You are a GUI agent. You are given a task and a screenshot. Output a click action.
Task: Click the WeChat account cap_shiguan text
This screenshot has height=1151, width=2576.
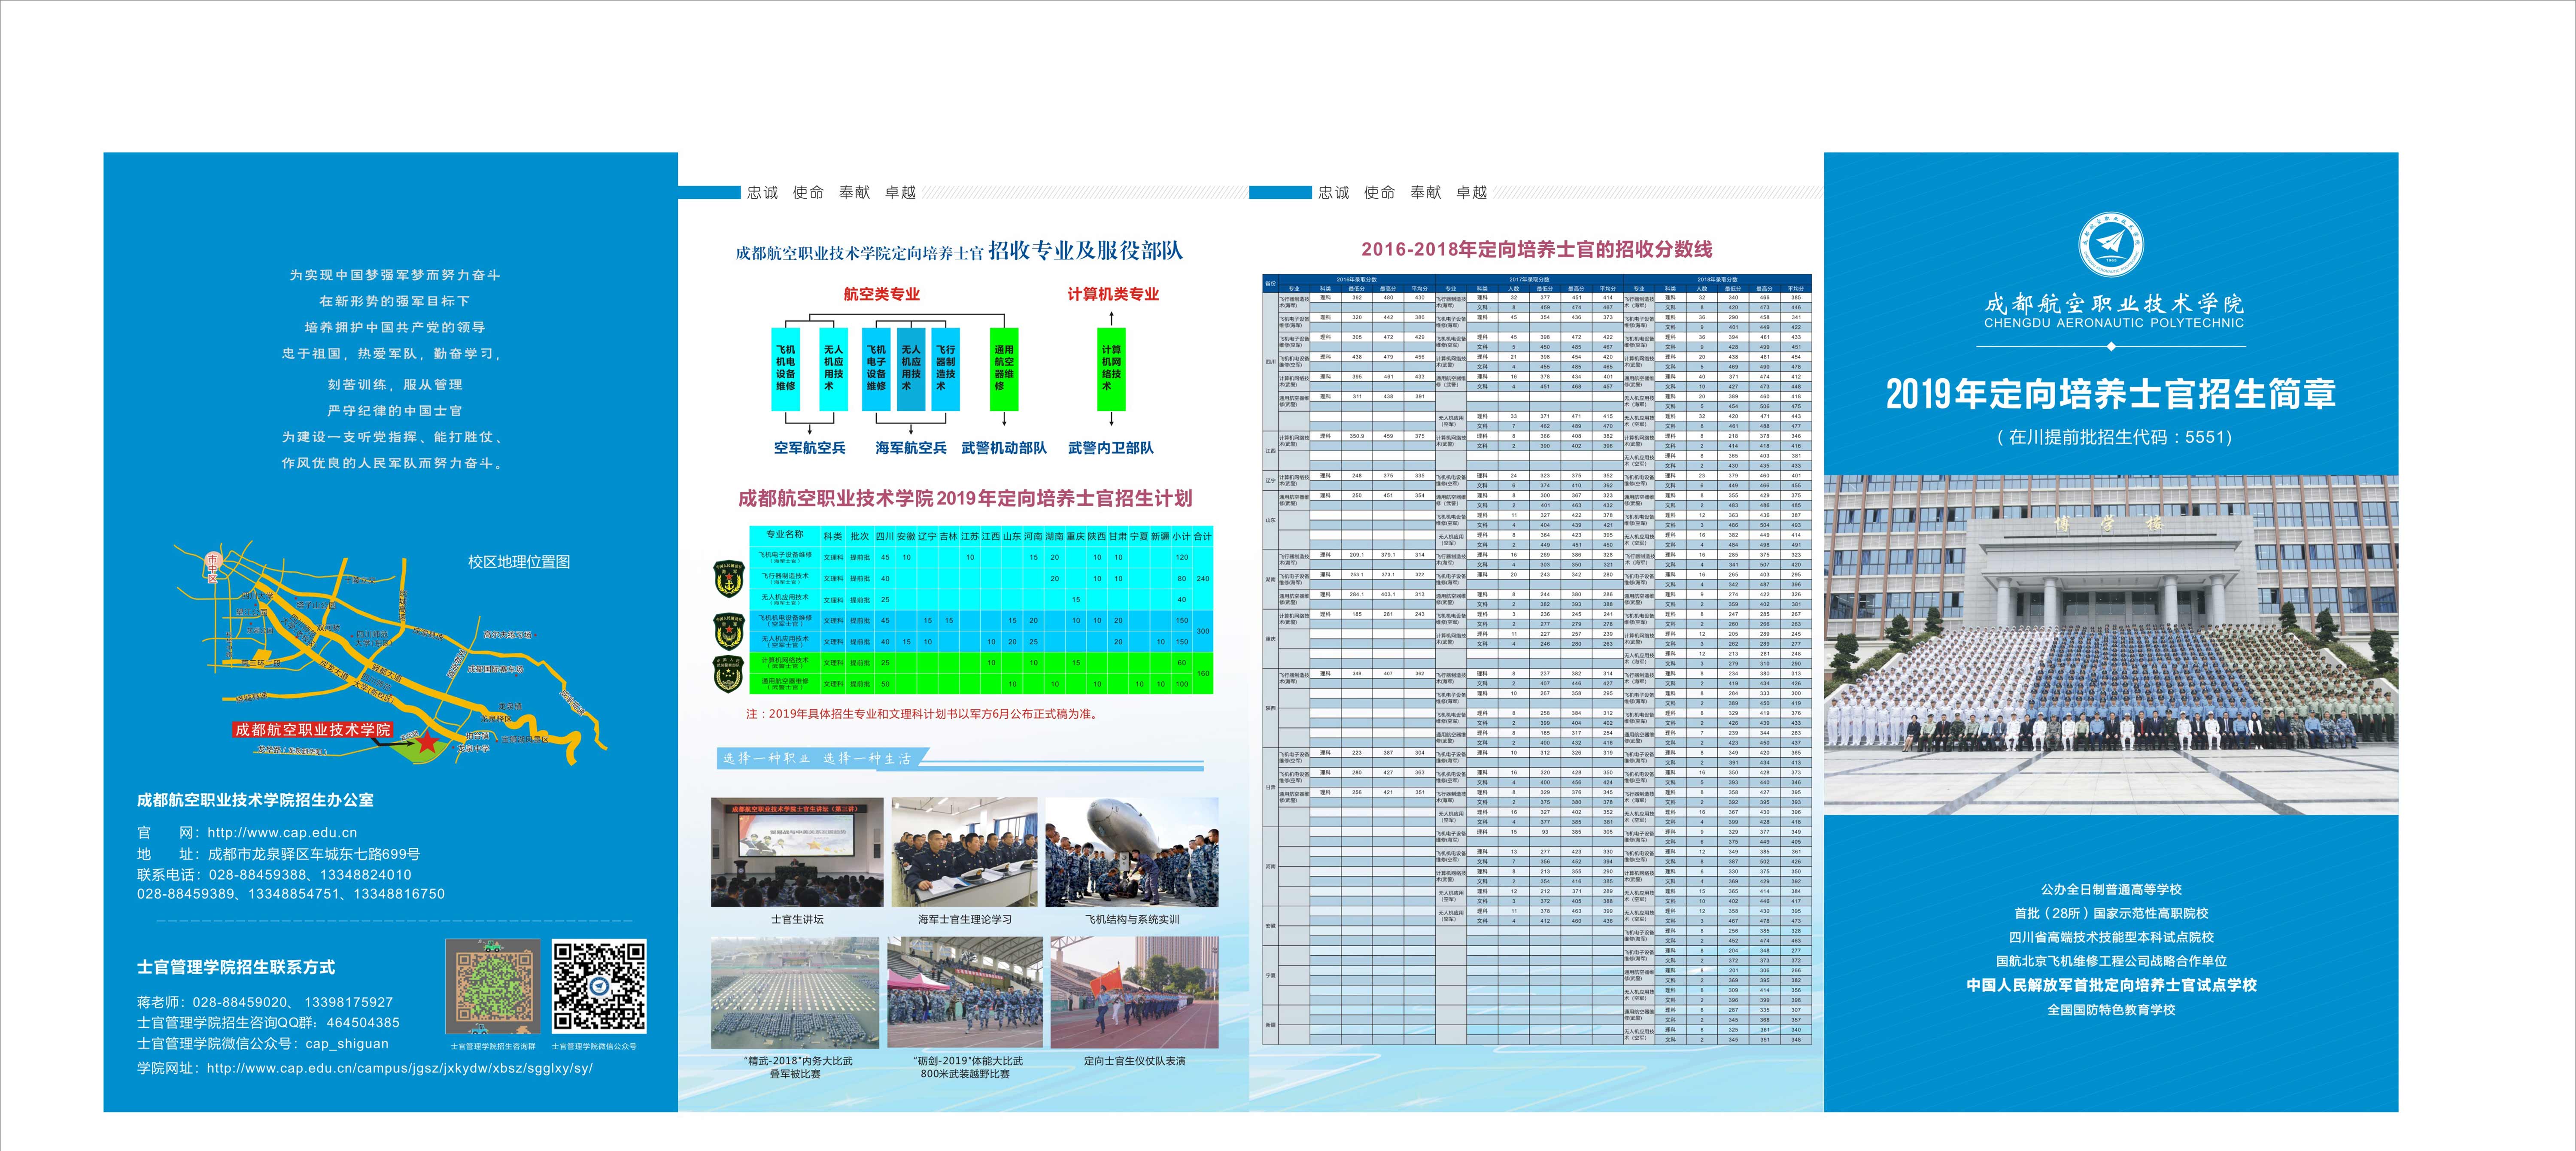[x=347, y=1044]
